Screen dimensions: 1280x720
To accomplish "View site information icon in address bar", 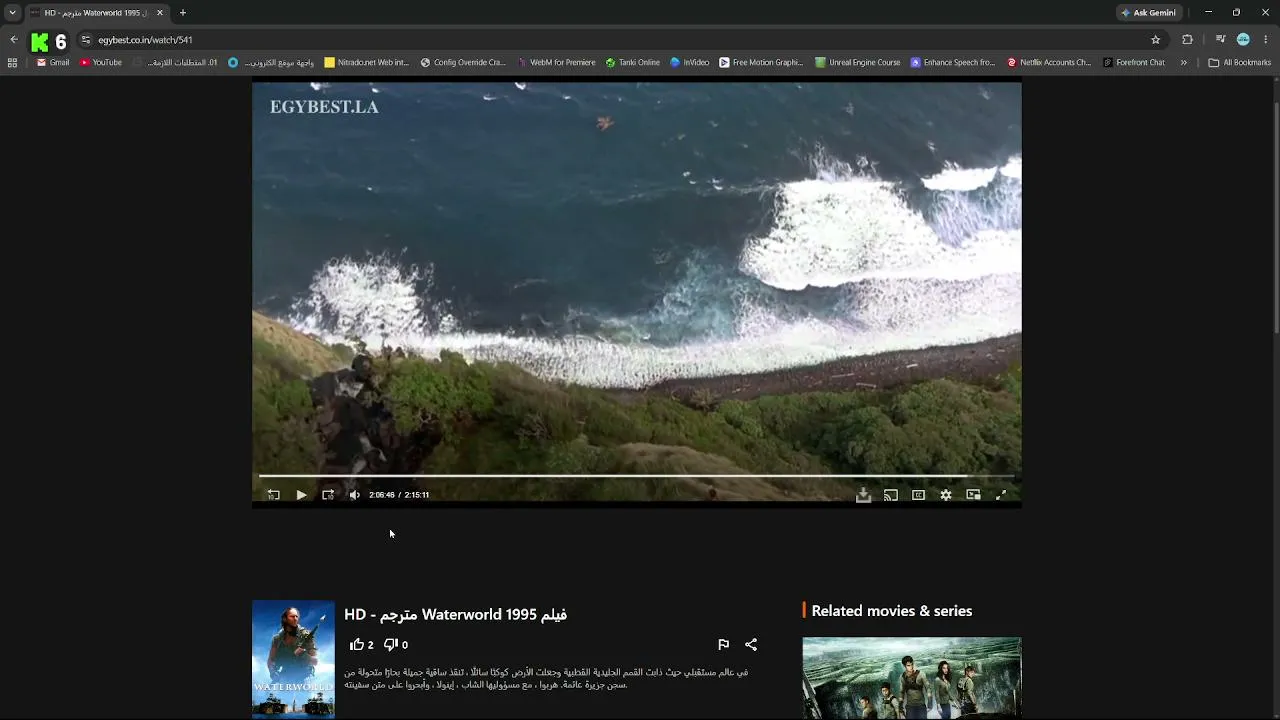I will (86, 40).
